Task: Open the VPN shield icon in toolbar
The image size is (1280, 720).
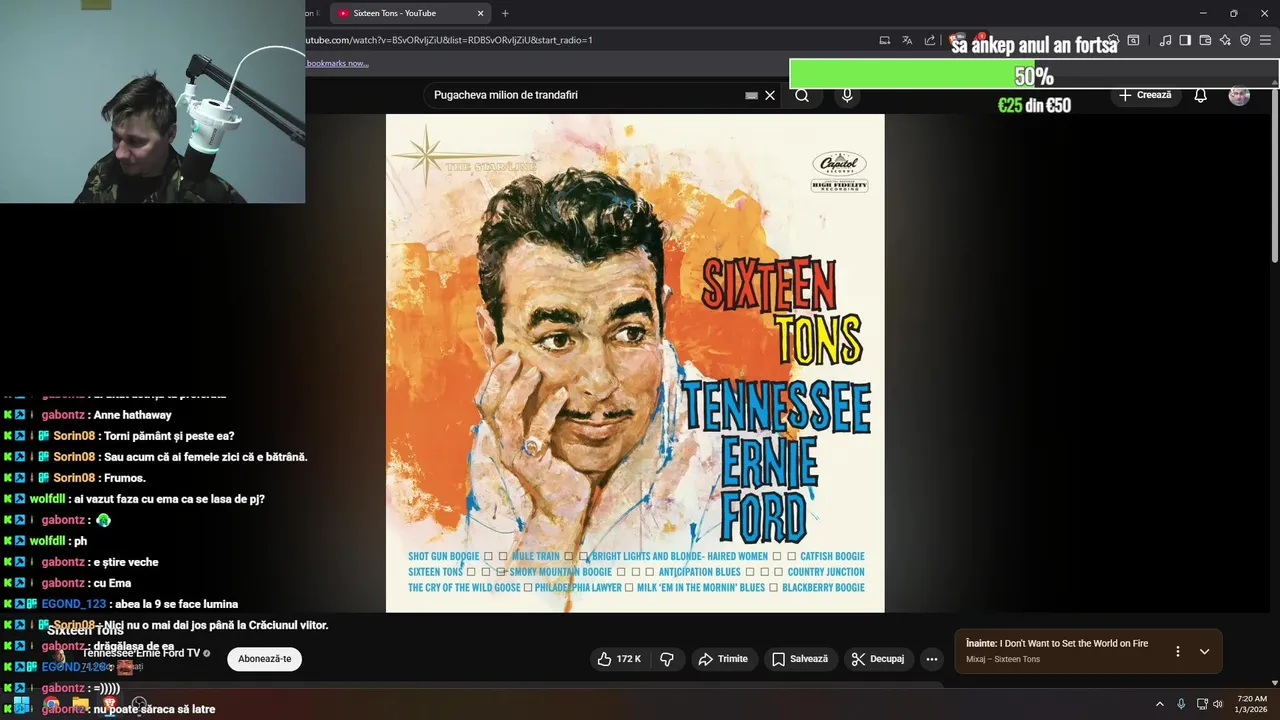Action: (x=1245, y=40)
